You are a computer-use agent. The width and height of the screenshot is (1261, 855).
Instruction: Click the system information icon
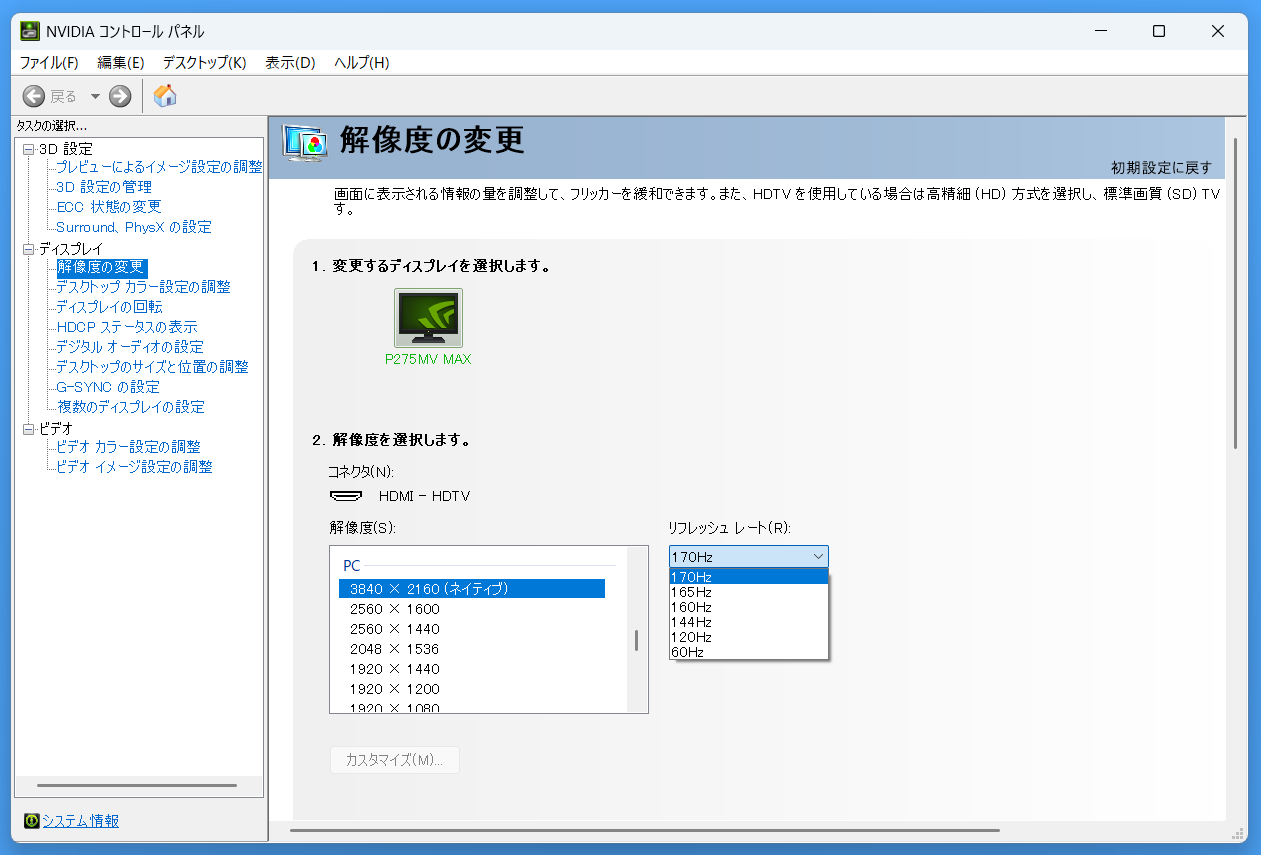(x=31, y=821)
